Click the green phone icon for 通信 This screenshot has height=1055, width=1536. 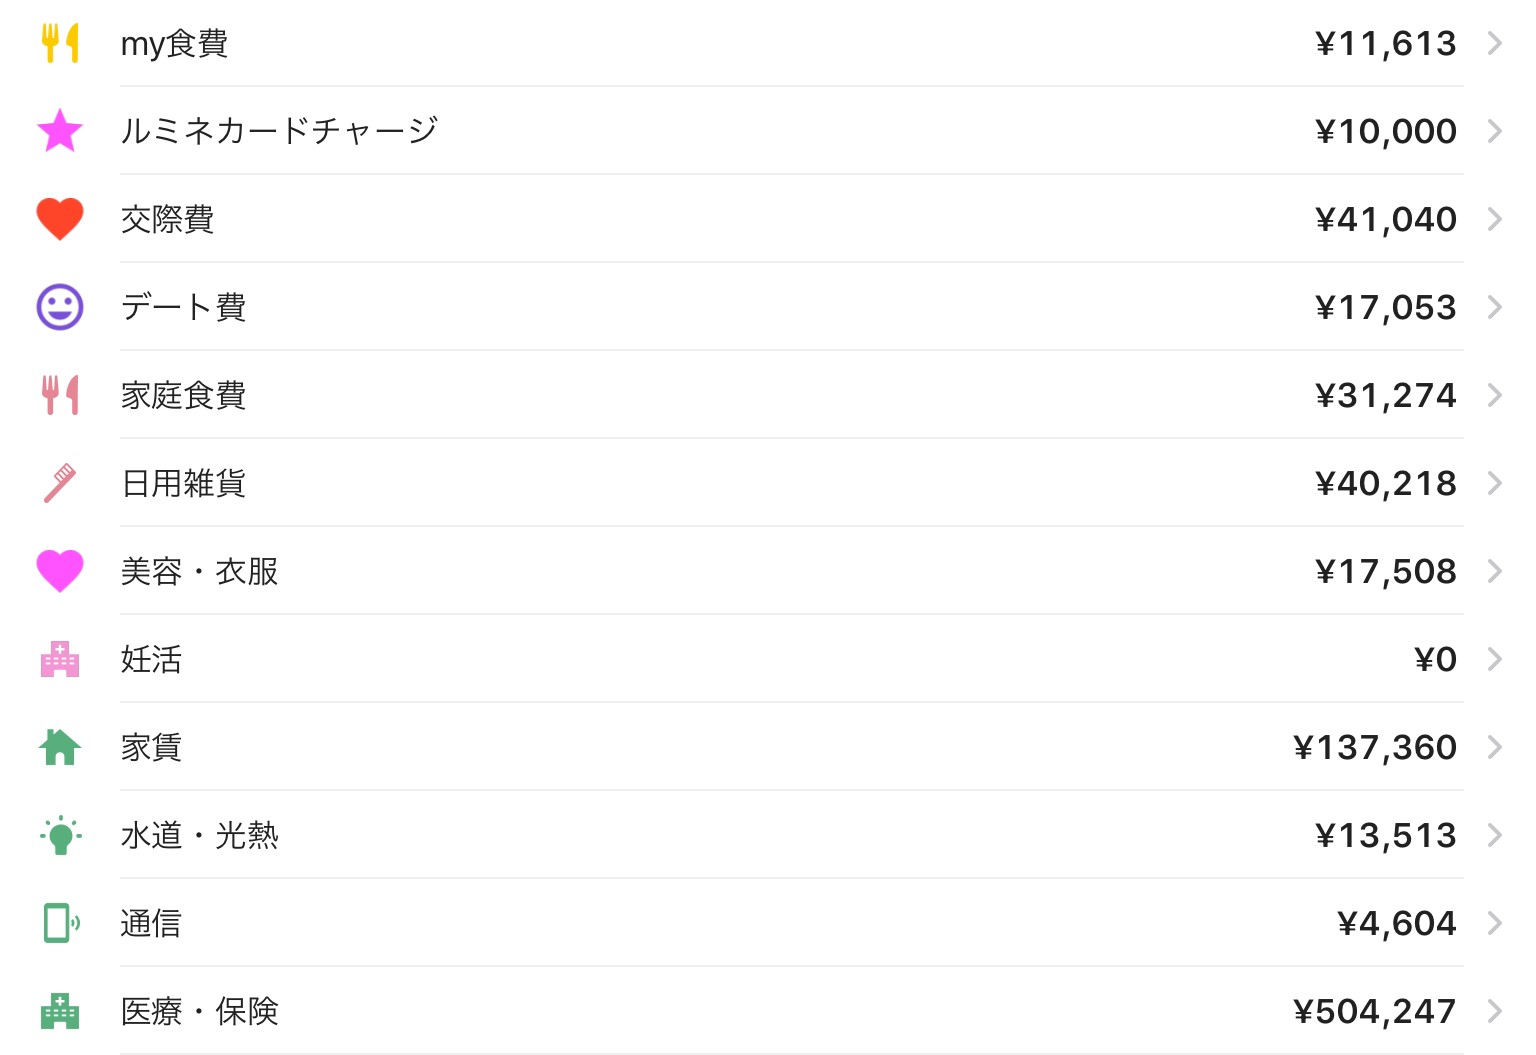click(x=60, y=923)
